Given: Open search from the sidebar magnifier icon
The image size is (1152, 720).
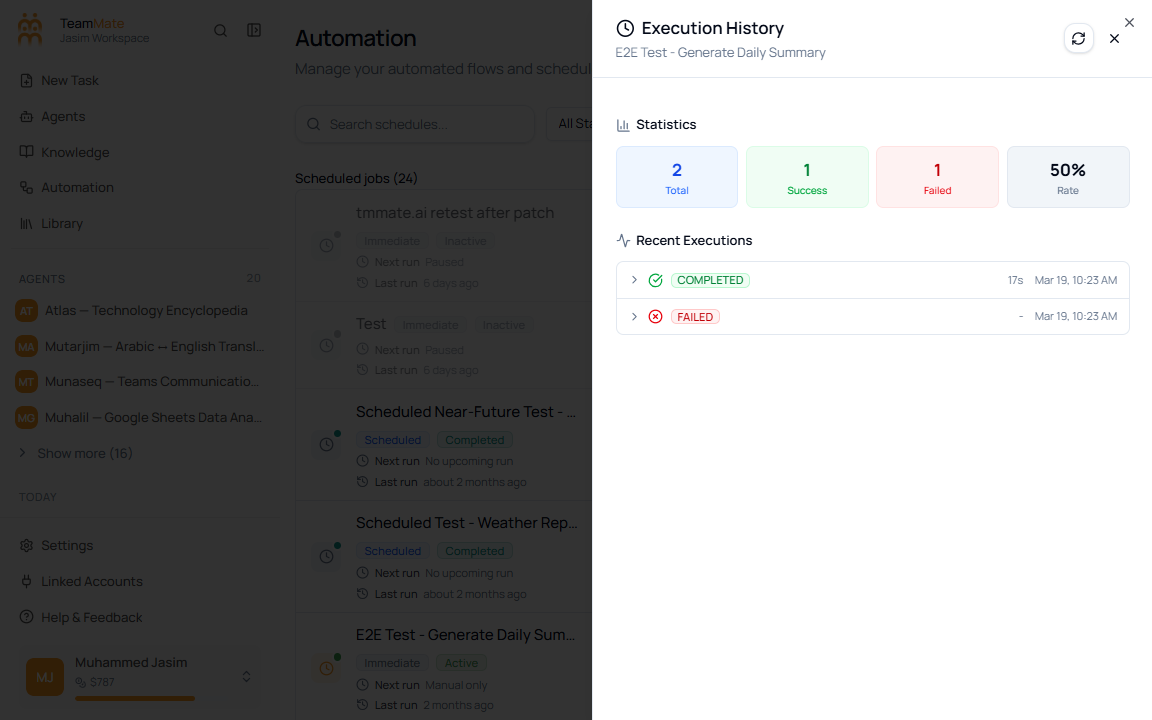Looking at the screenshot, I should point(220,30).
